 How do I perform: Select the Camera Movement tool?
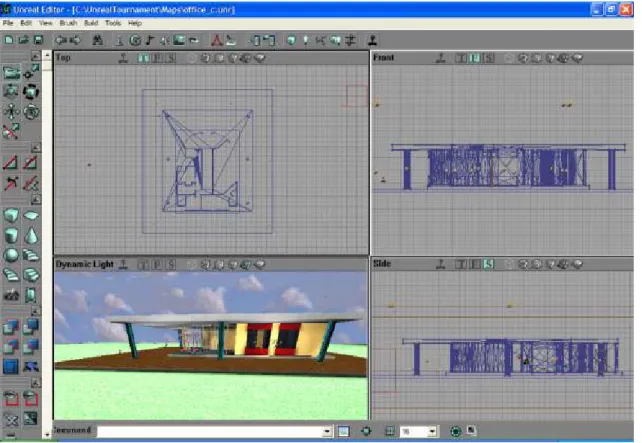coord(11,72)
